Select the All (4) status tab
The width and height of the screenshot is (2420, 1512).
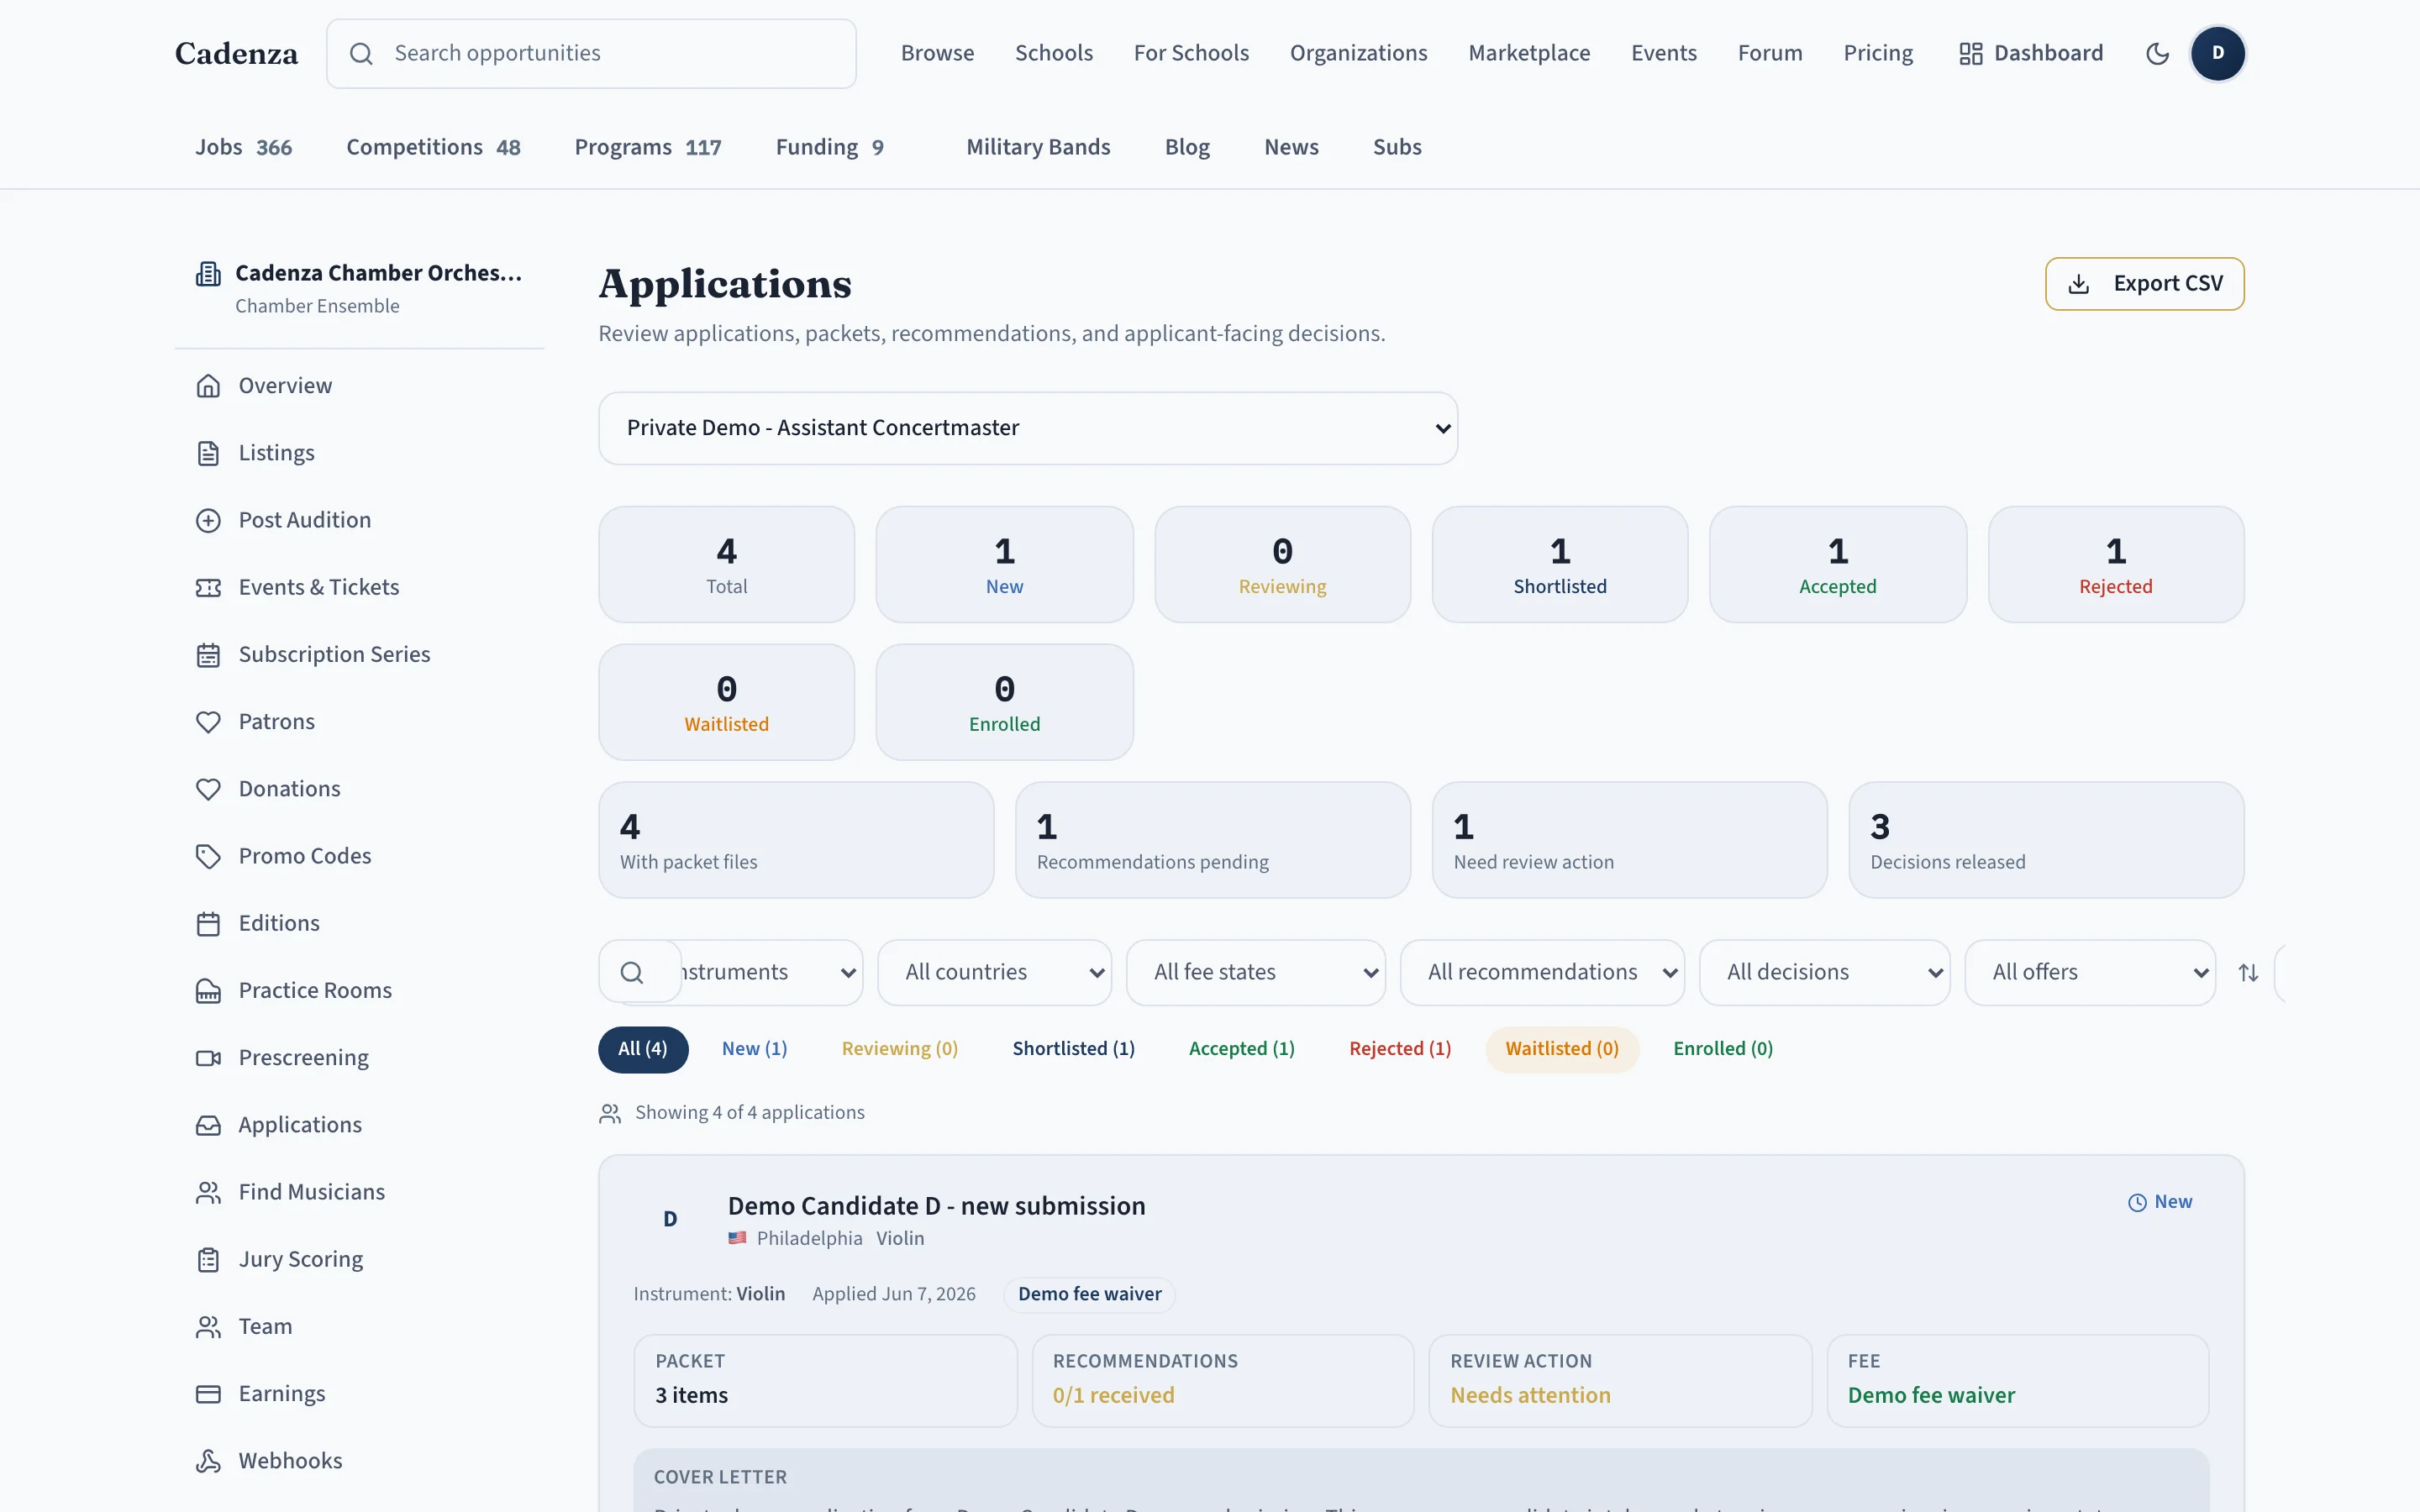click(643, 1049)
